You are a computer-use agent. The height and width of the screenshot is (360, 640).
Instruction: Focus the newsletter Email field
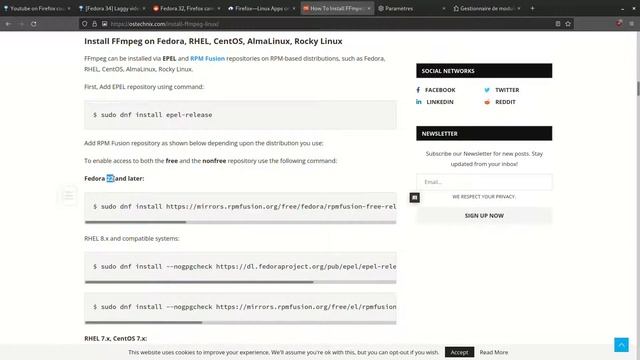pos(484,182)
